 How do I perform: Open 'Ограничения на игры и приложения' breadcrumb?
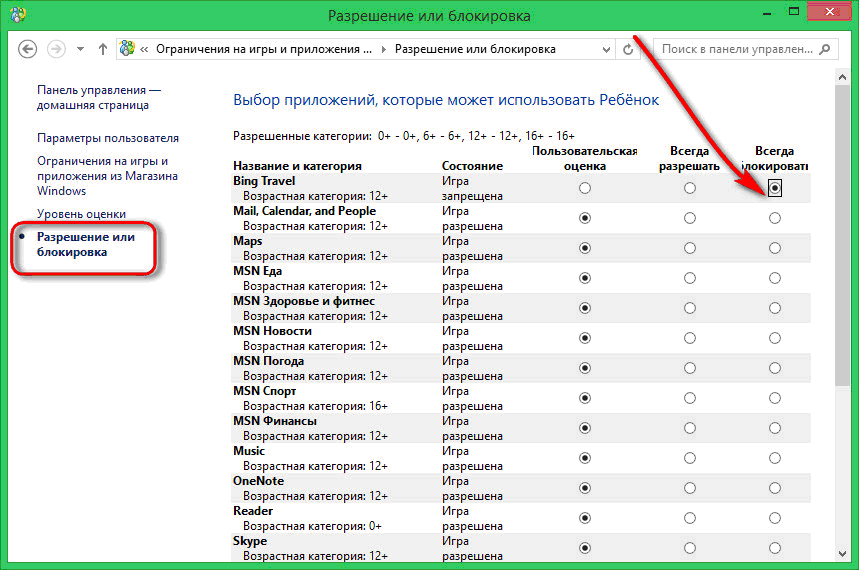[x=264, y=49]
